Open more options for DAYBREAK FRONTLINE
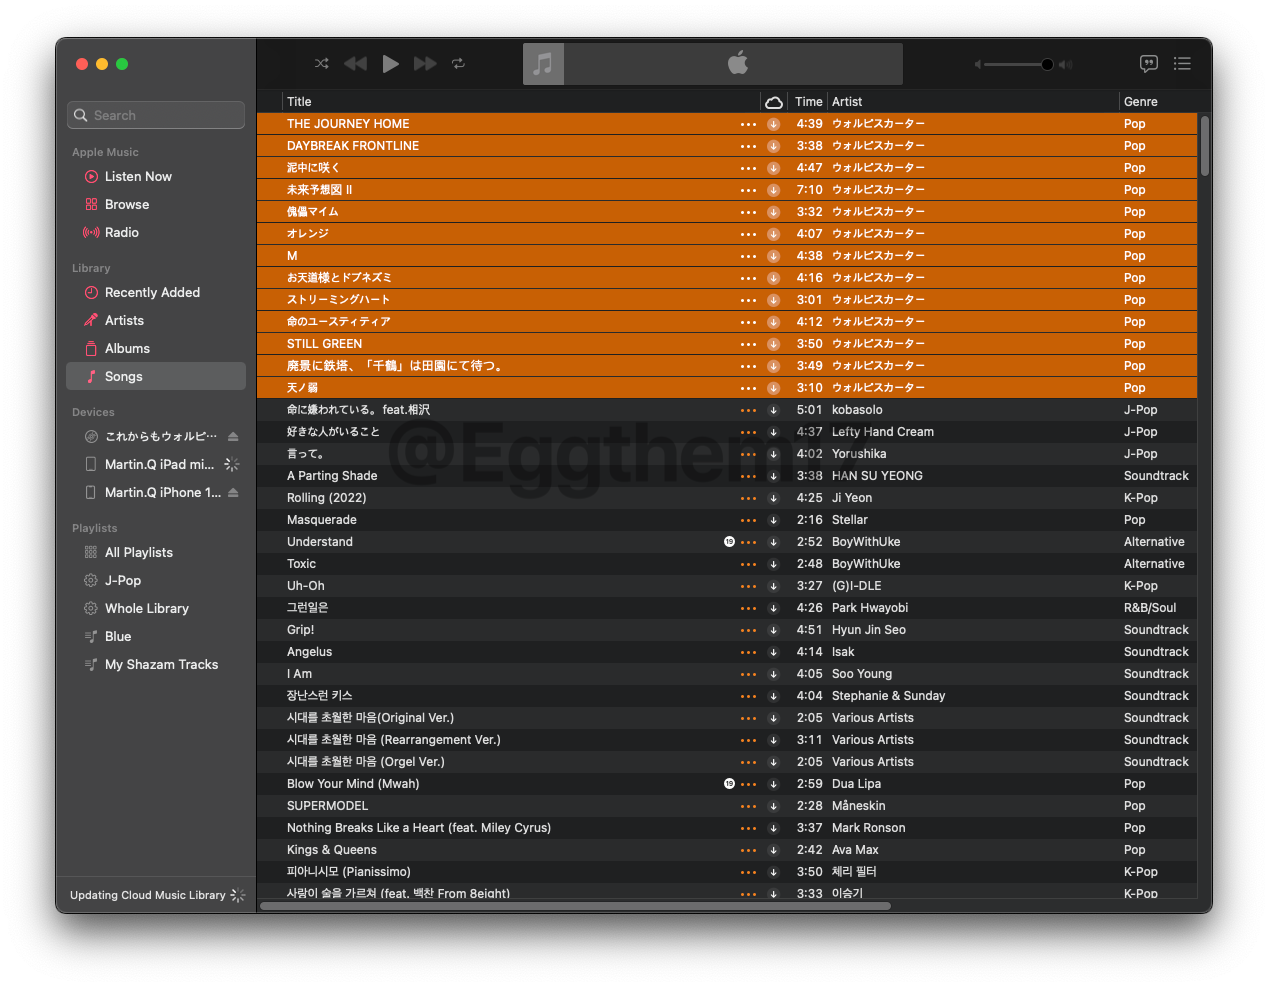1268x987 pixels. tap(748, 146)
